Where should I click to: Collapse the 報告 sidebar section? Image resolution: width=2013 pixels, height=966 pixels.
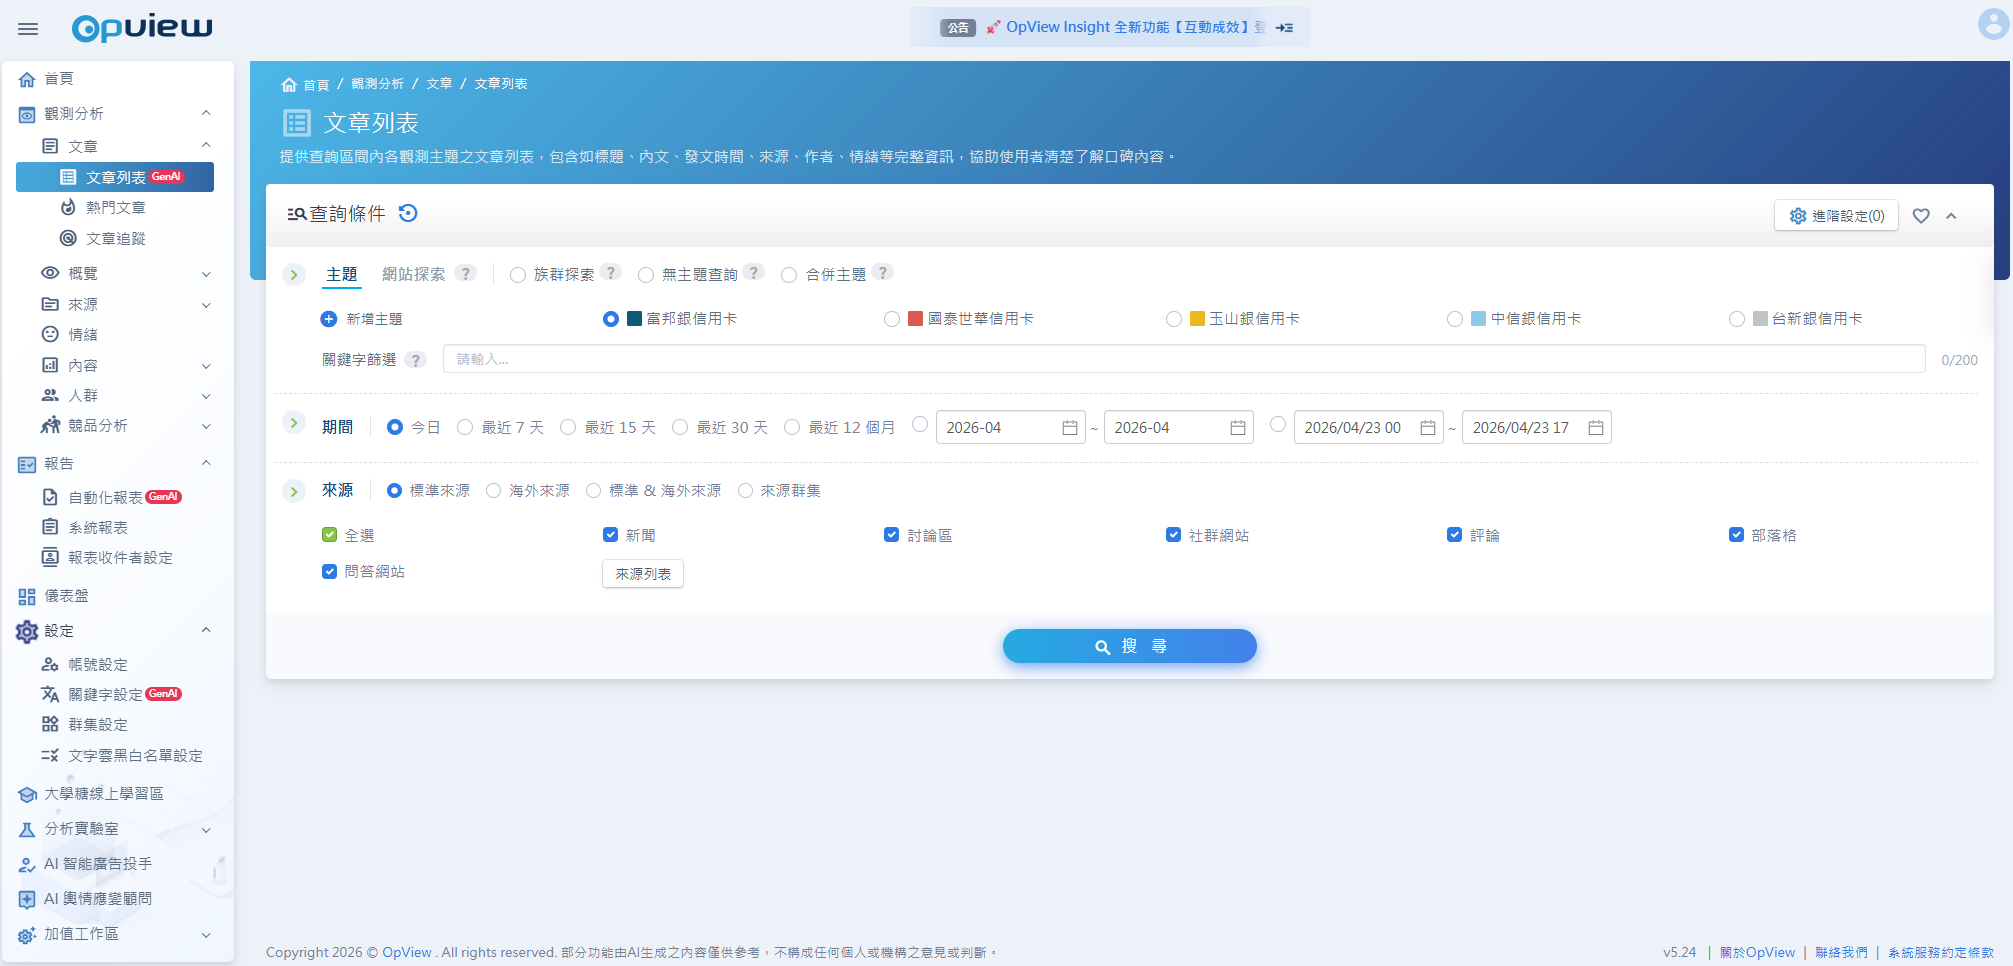click(x=206, y=463)
